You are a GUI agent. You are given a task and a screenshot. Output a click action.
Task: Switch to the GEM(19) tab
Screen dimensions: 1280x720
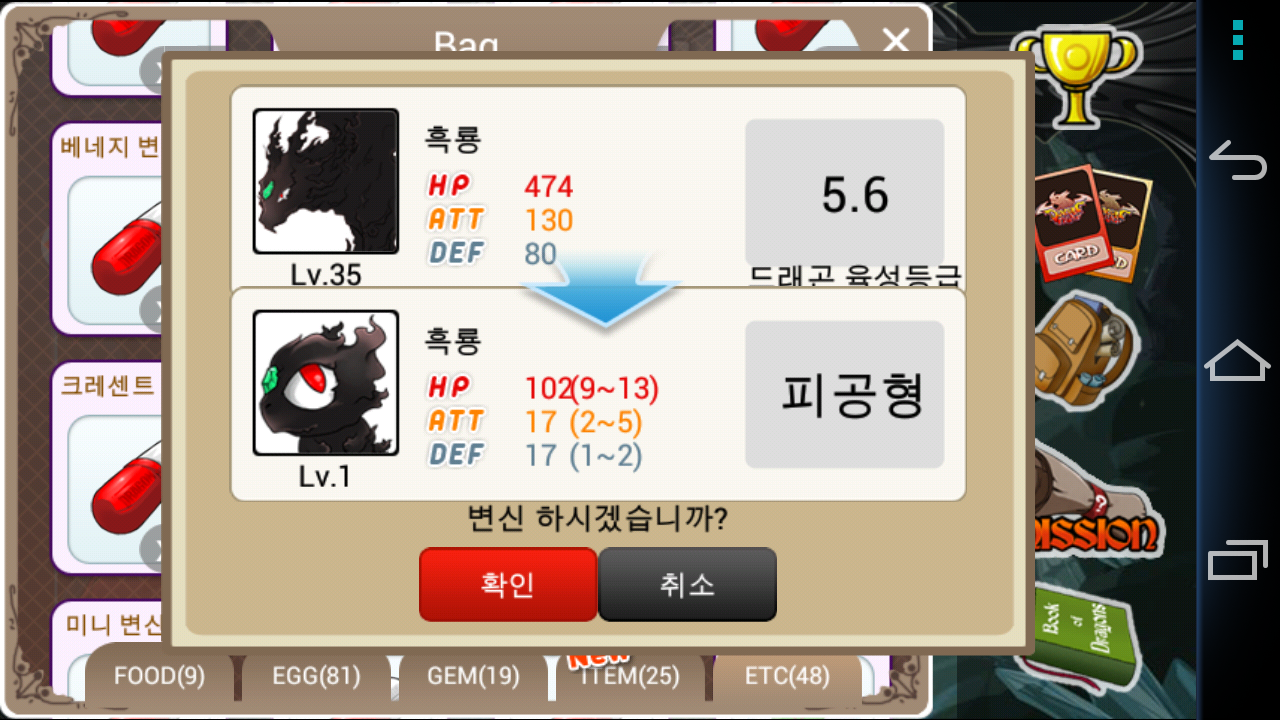tap(473, 676)
